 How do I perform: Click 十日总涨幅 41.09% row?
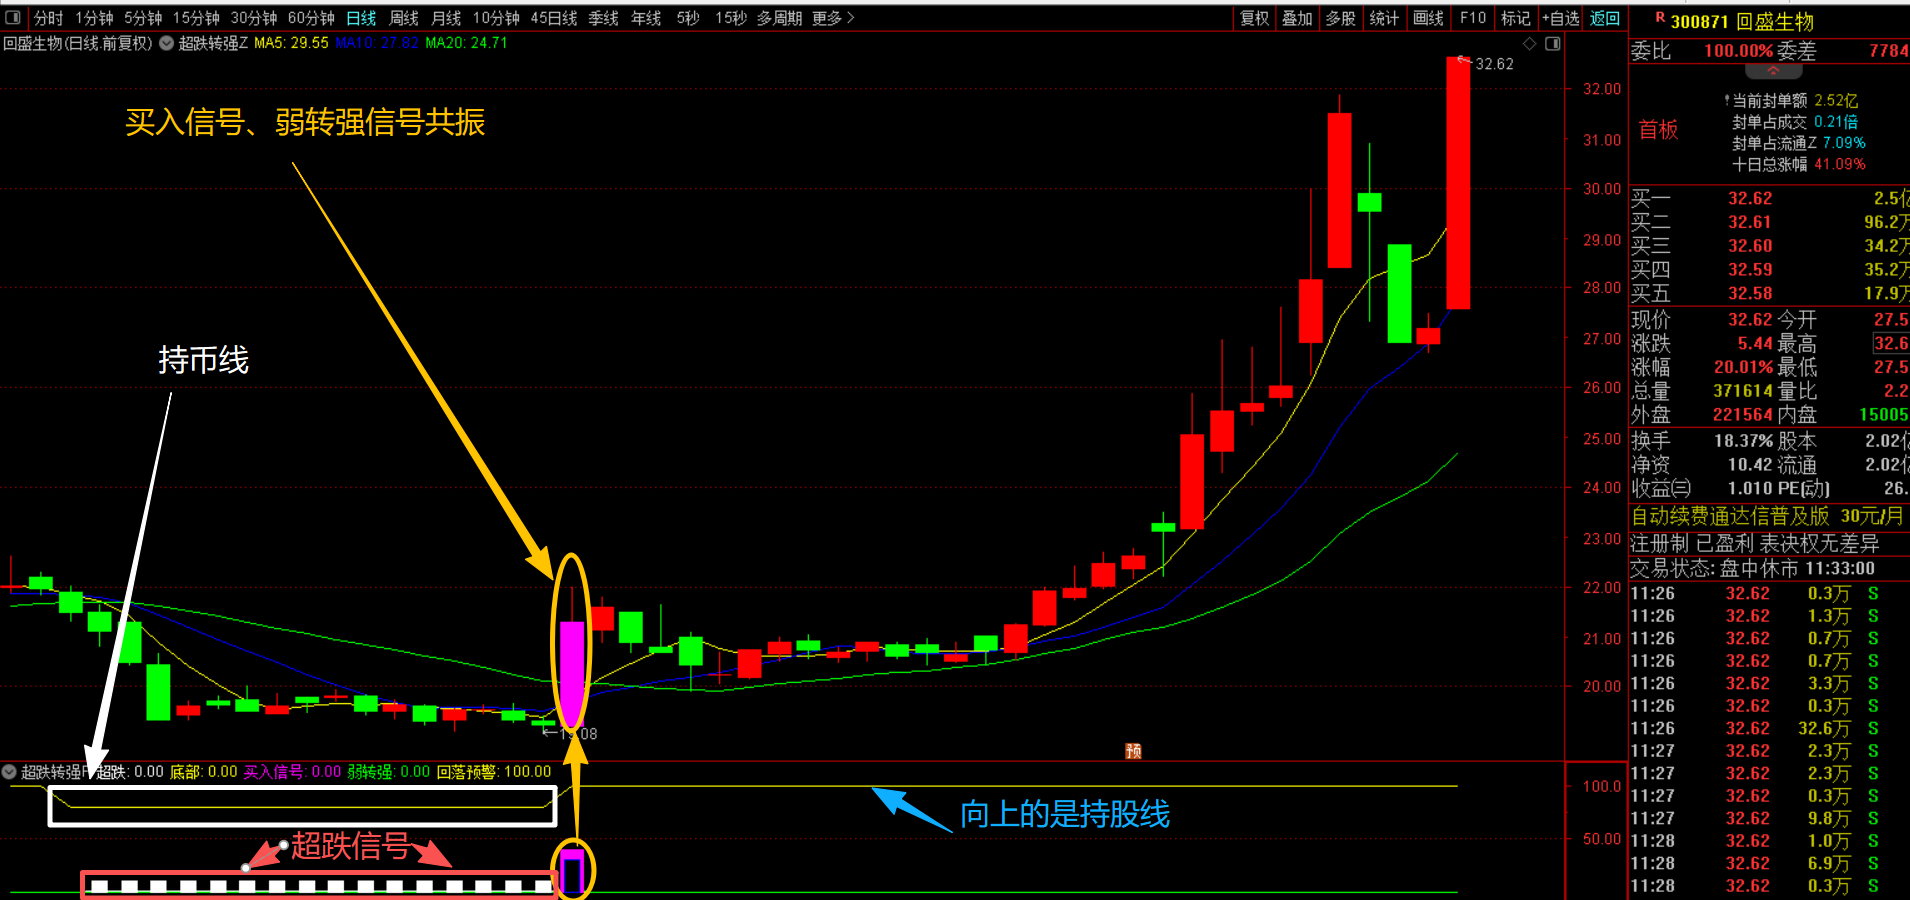[x=1799, y=164]
